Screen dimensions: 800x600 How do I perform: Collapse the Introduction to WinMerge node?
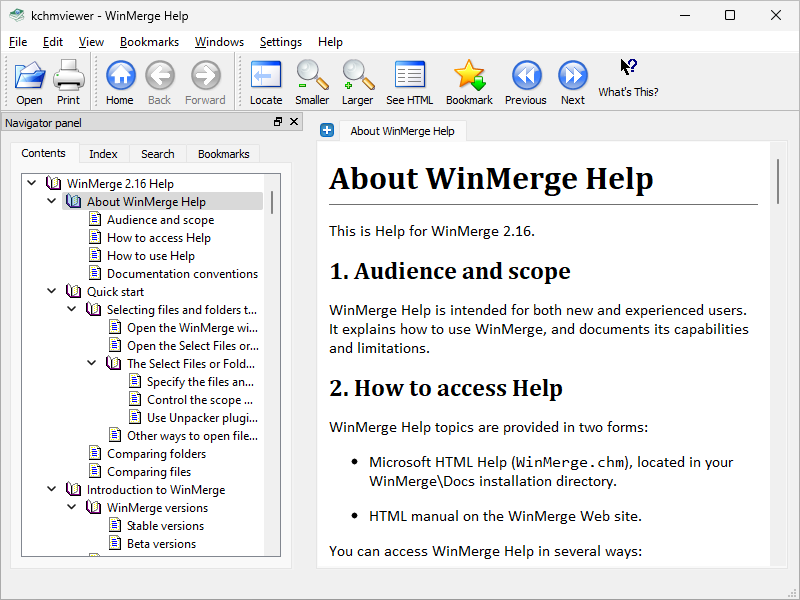tap(52, 490)
